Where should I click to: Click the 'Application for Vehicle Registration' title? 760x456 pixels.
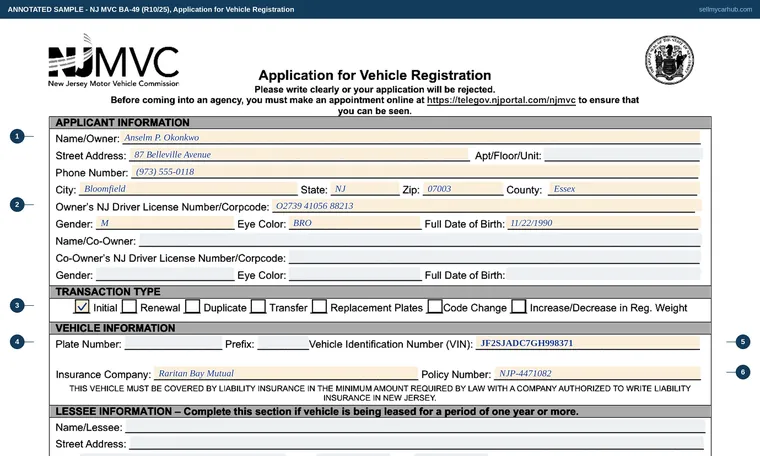point(375,75)
